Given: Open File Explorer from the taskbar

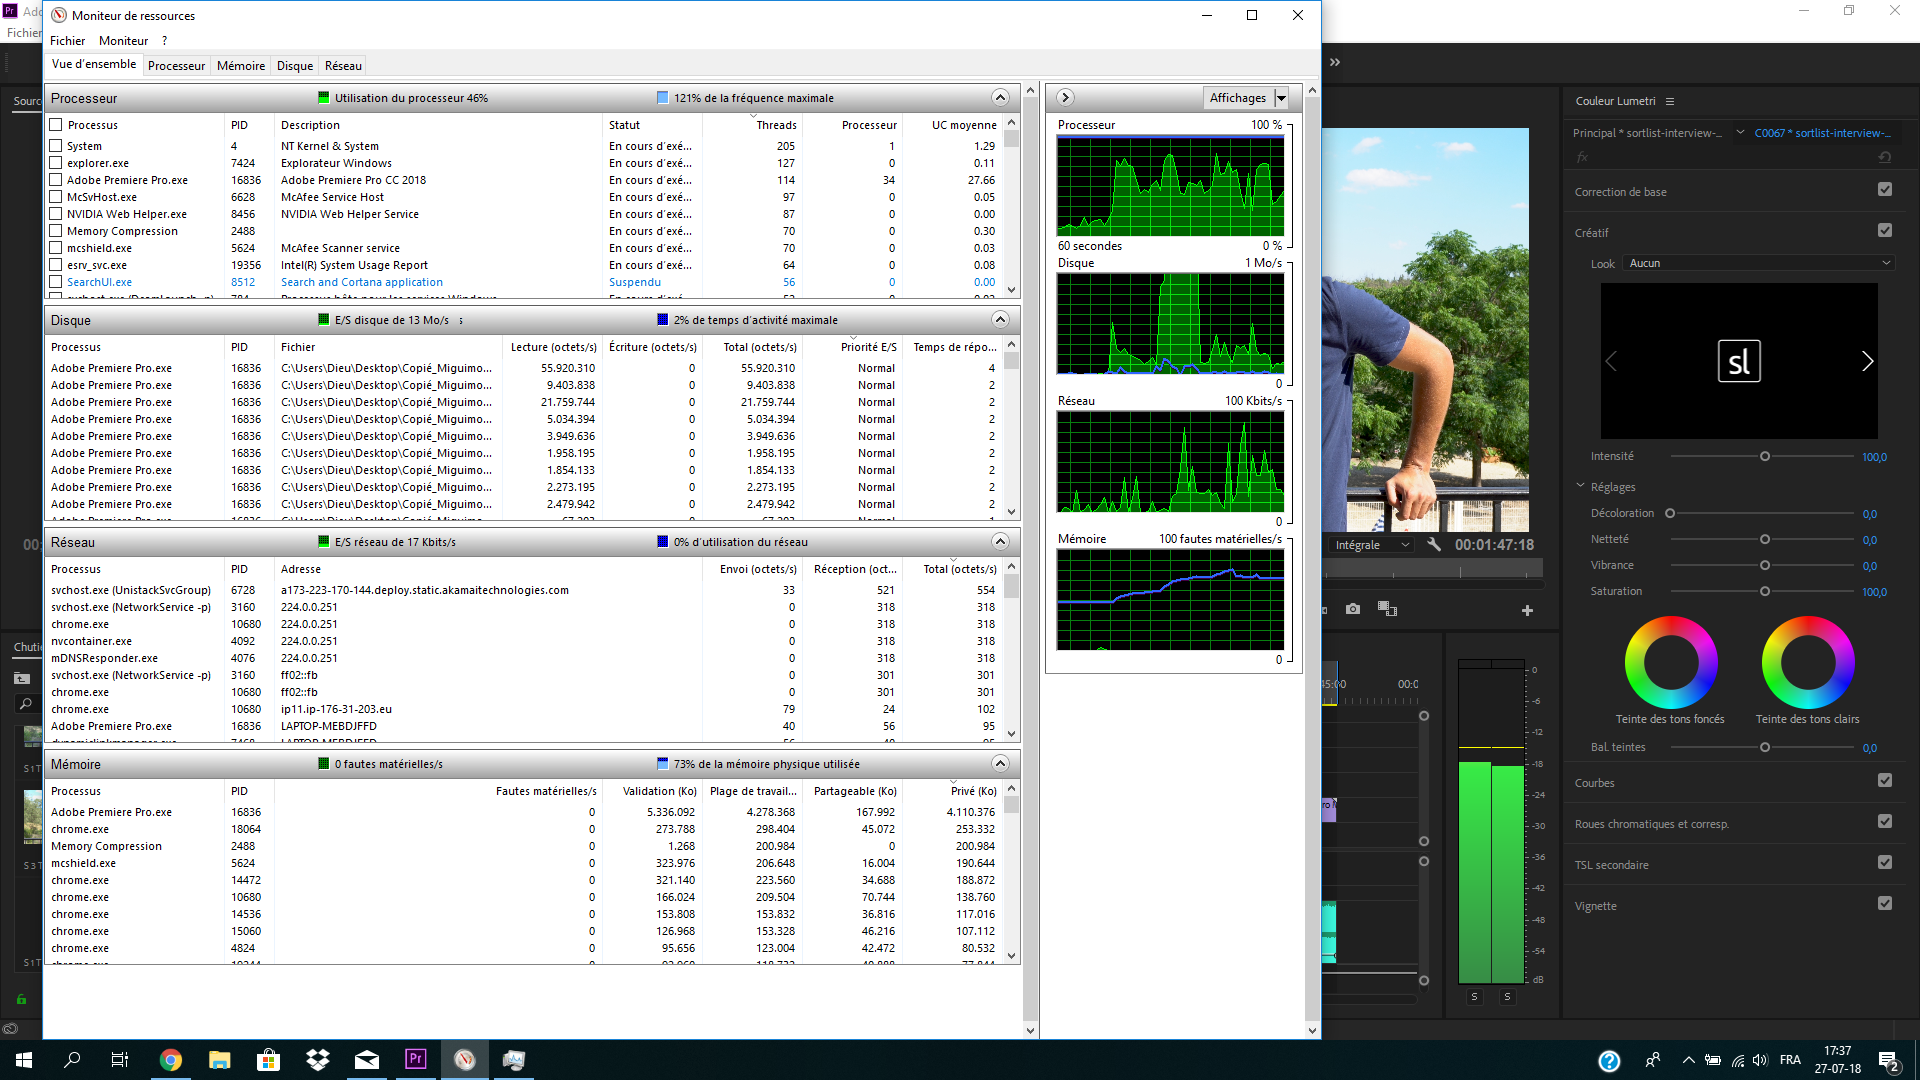Looking at the screenshot, I should (x=220, y=1060).
